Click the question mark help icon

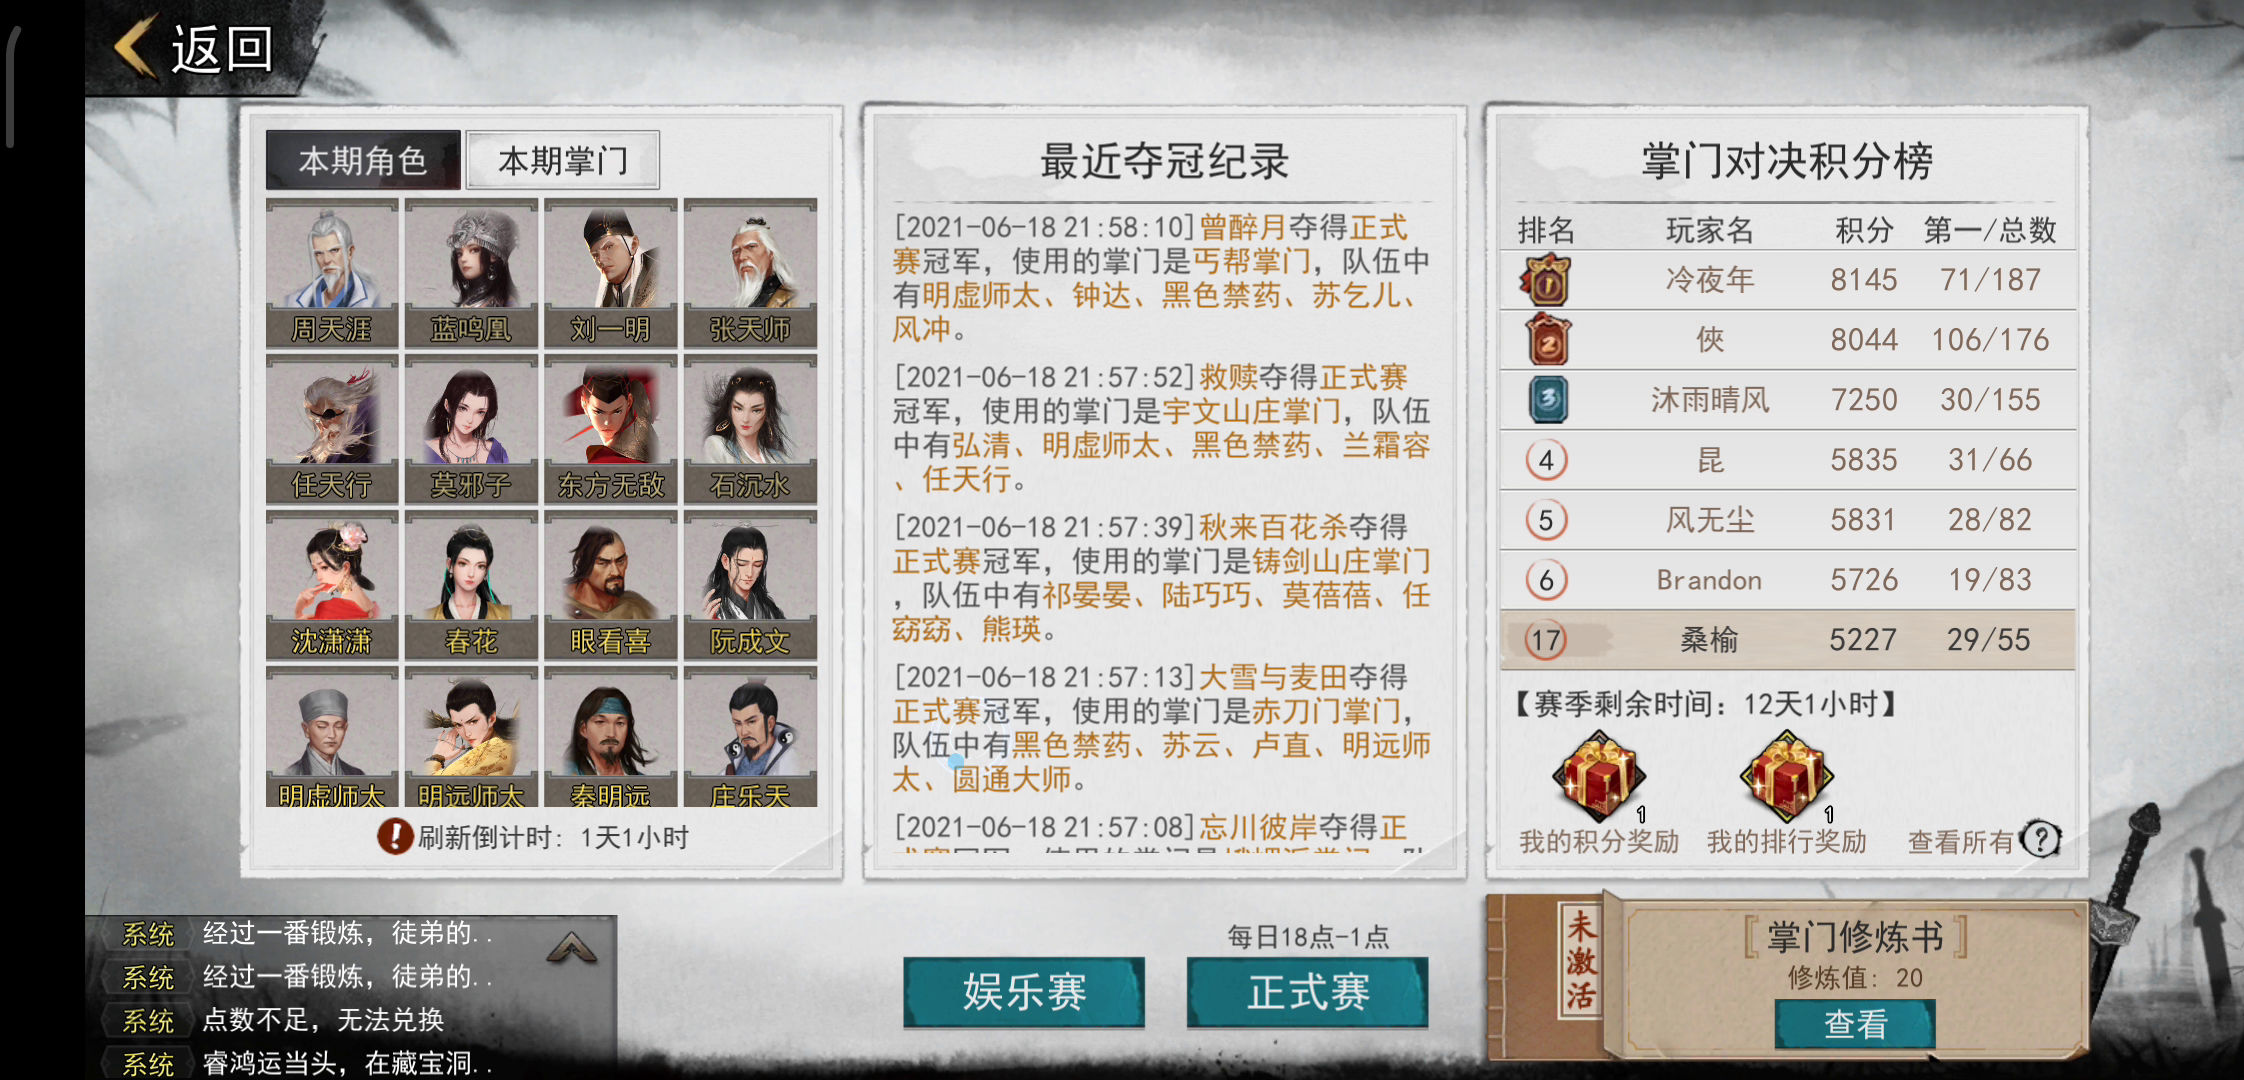click(x=2041, y=839)
